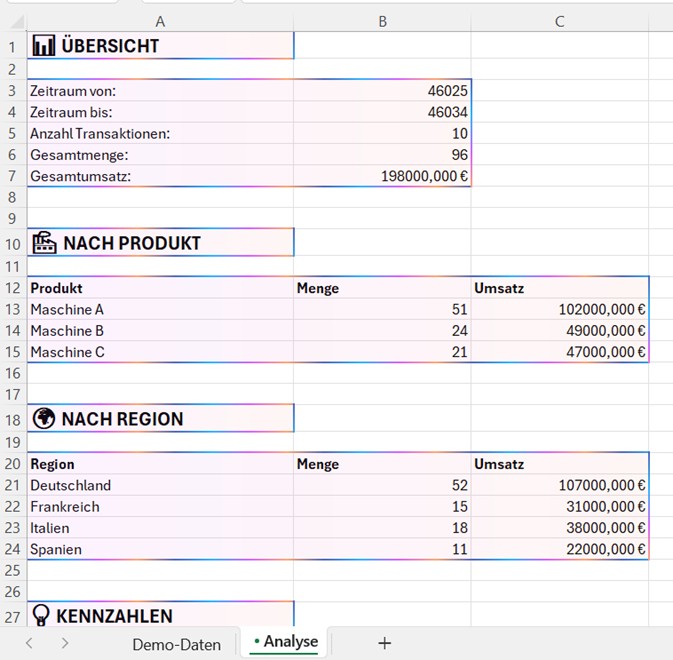
Task: Click the column C header
Action: (559, 21)
